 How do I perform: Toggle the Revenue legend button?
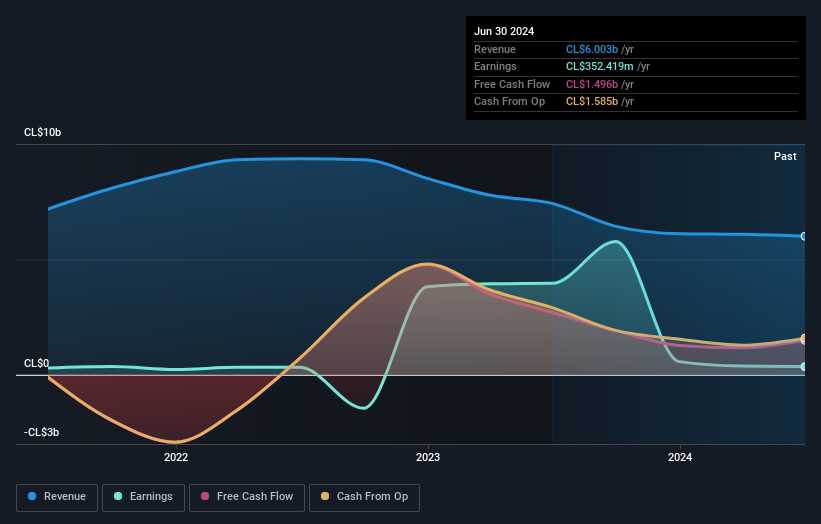click(x=57, y=497)
